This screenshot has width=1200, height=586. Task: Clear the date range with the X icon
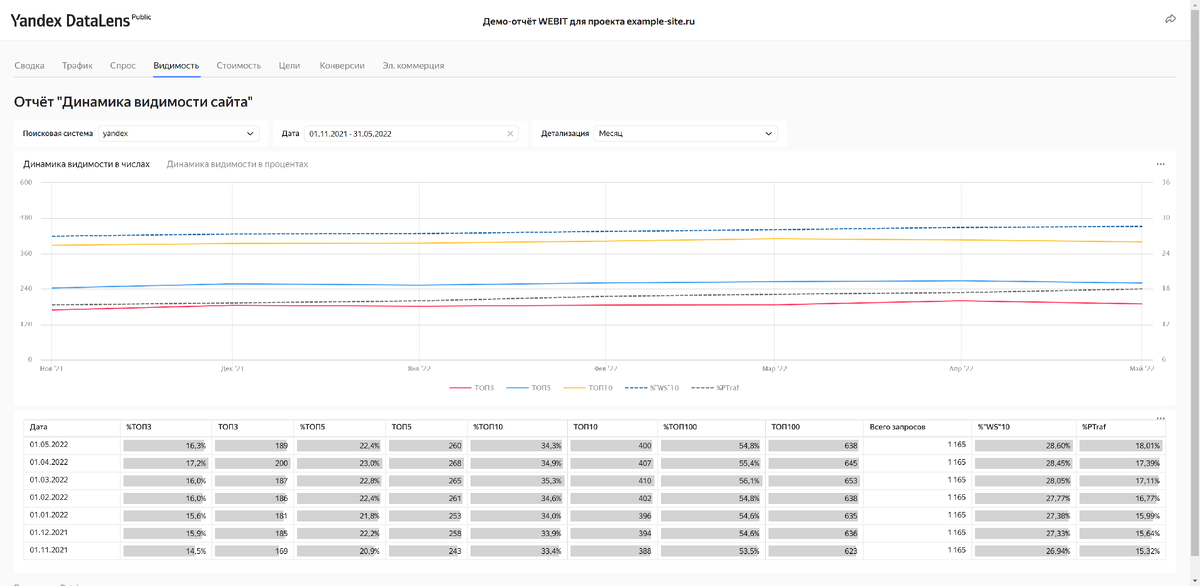click(x=510, y=133)
